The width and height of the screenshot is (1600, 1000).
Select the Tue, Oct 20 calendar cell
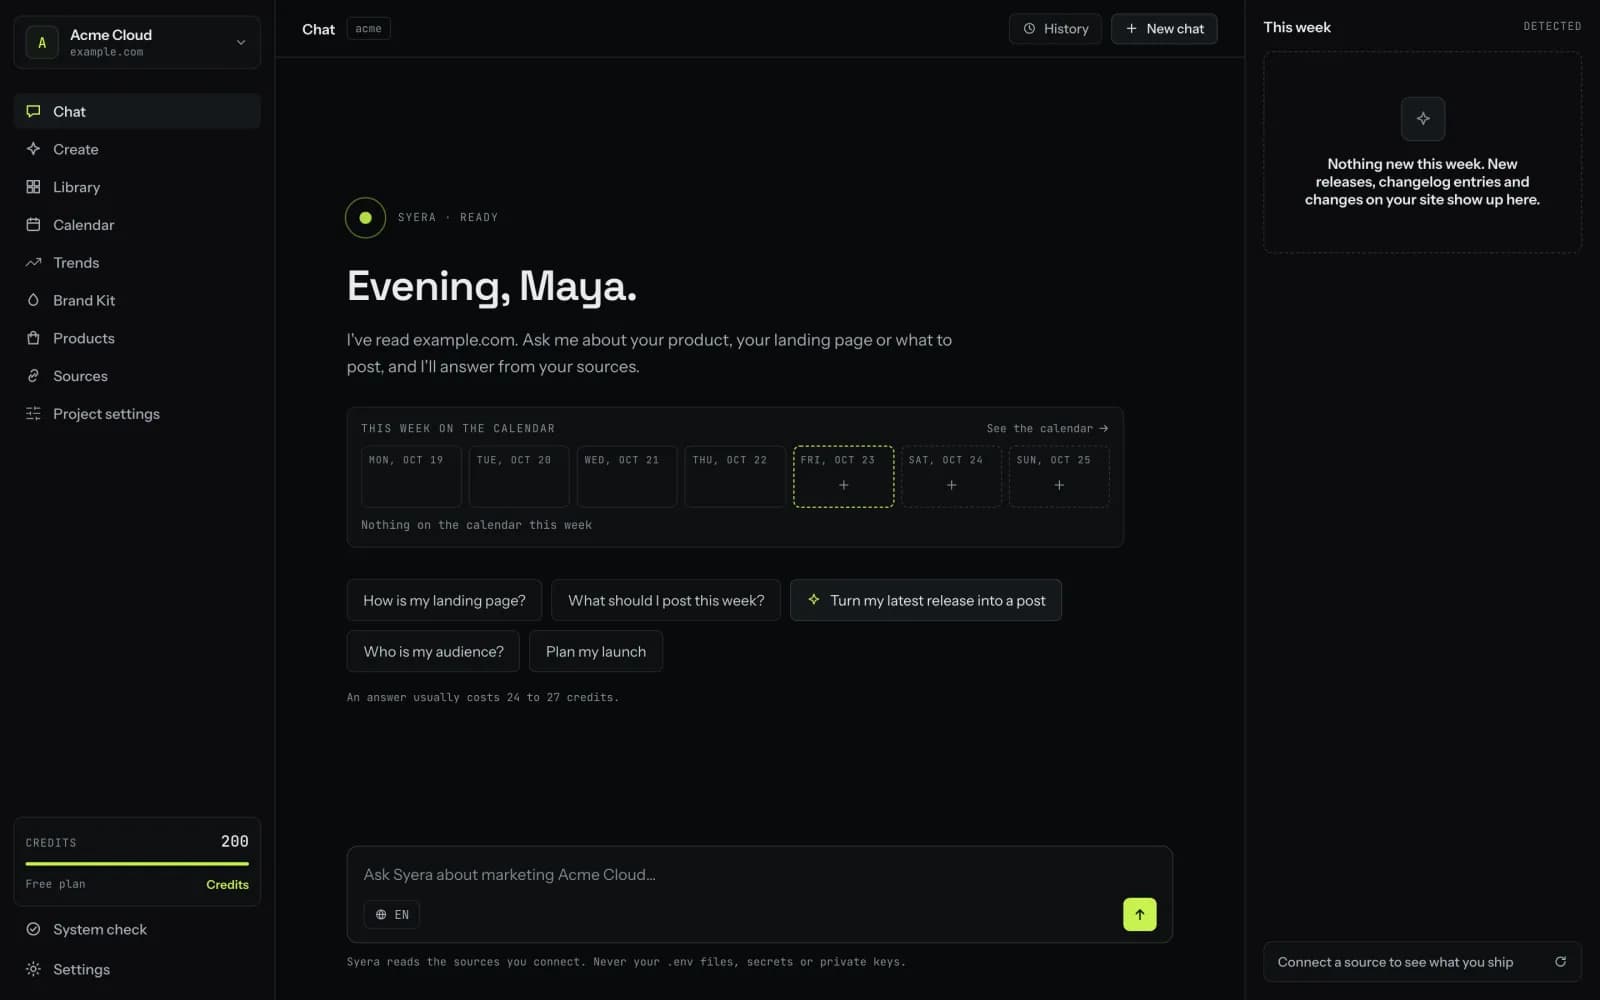tap(519, 476)
